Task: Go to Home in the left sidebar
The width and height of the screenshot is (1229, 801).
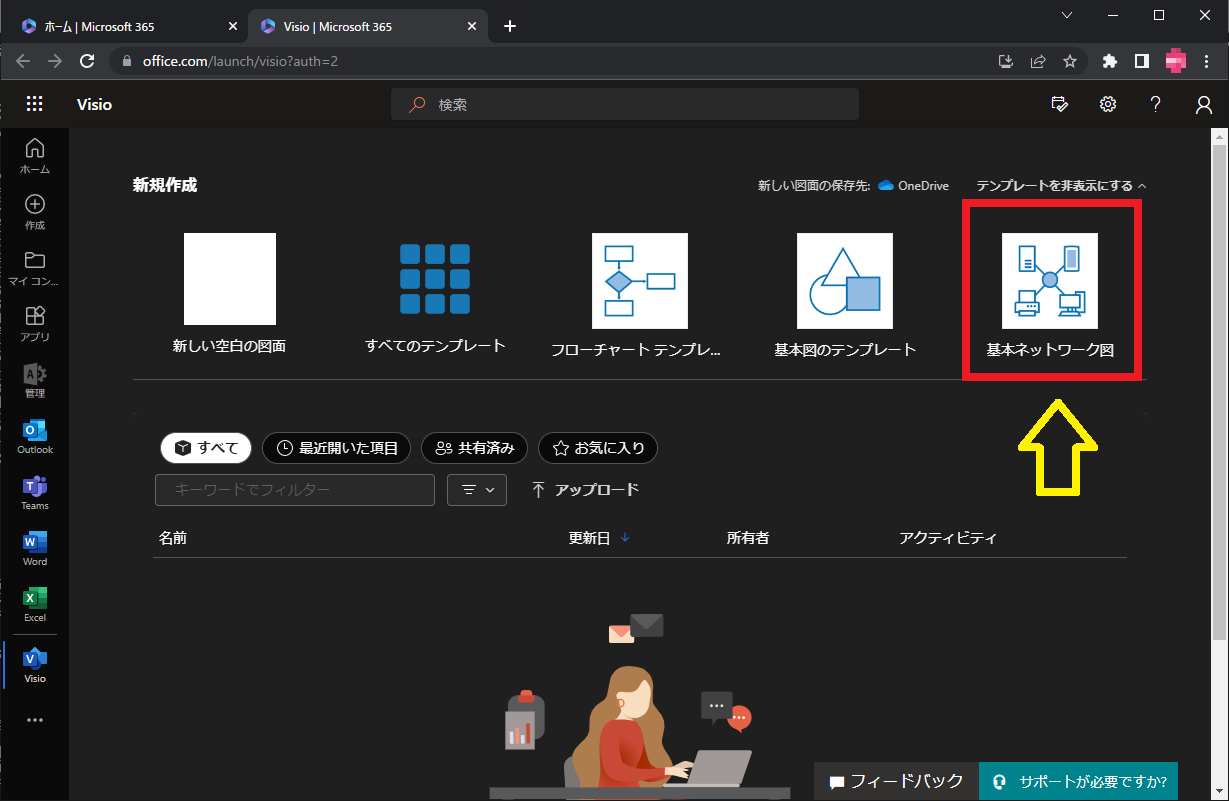Action: tap(35, 156)
